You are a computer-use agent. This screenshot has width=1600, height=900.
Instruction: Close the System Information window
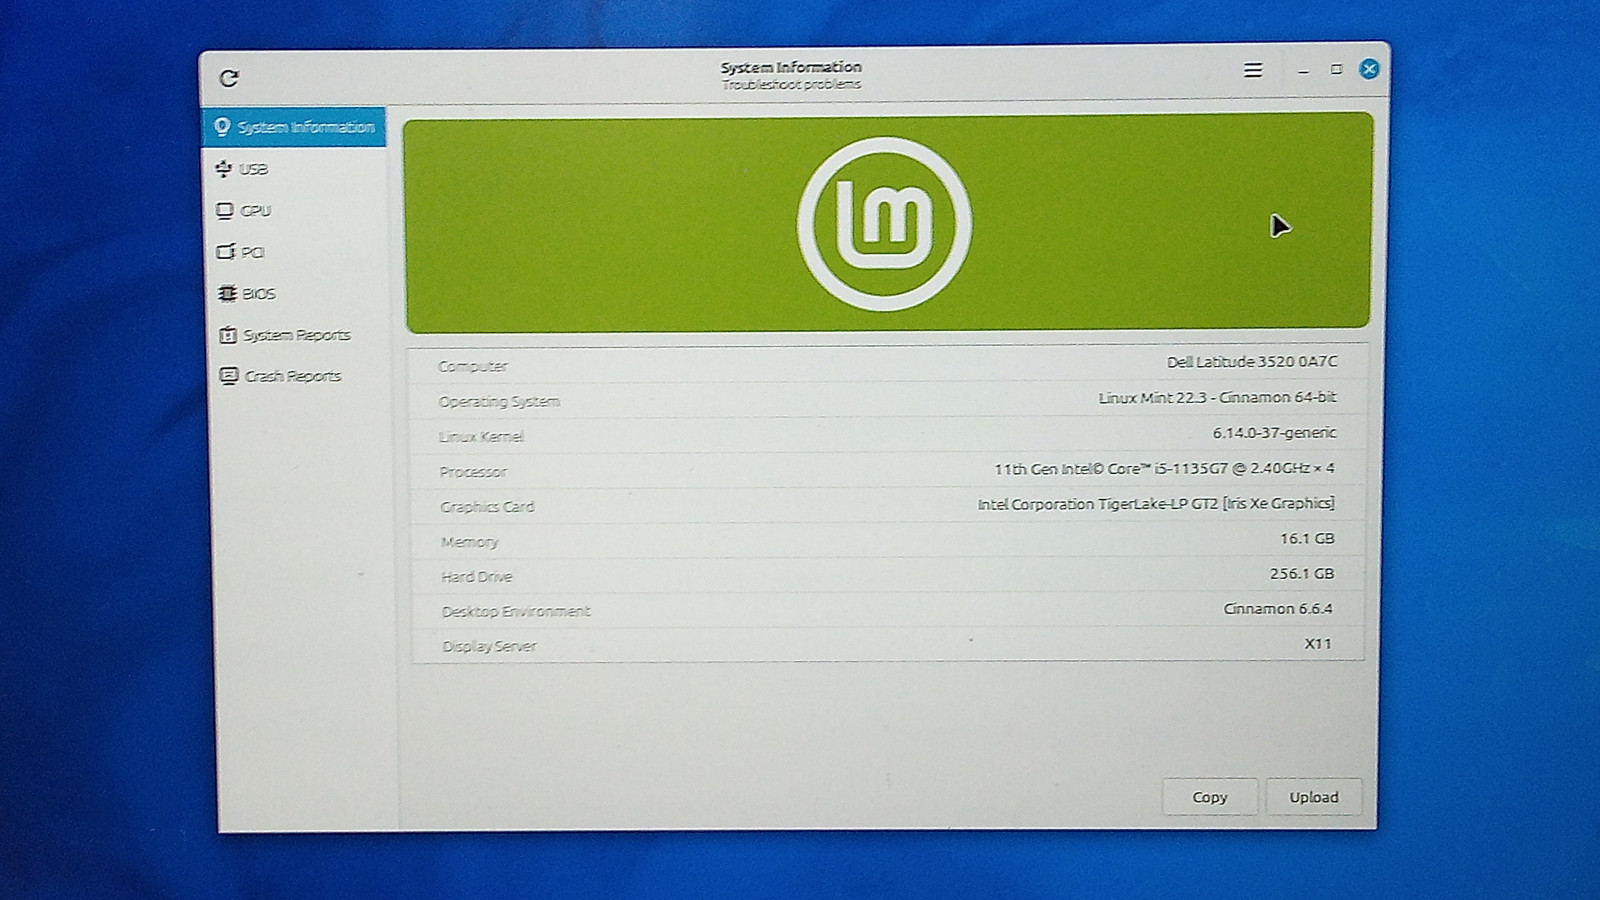coord(1369,69)
